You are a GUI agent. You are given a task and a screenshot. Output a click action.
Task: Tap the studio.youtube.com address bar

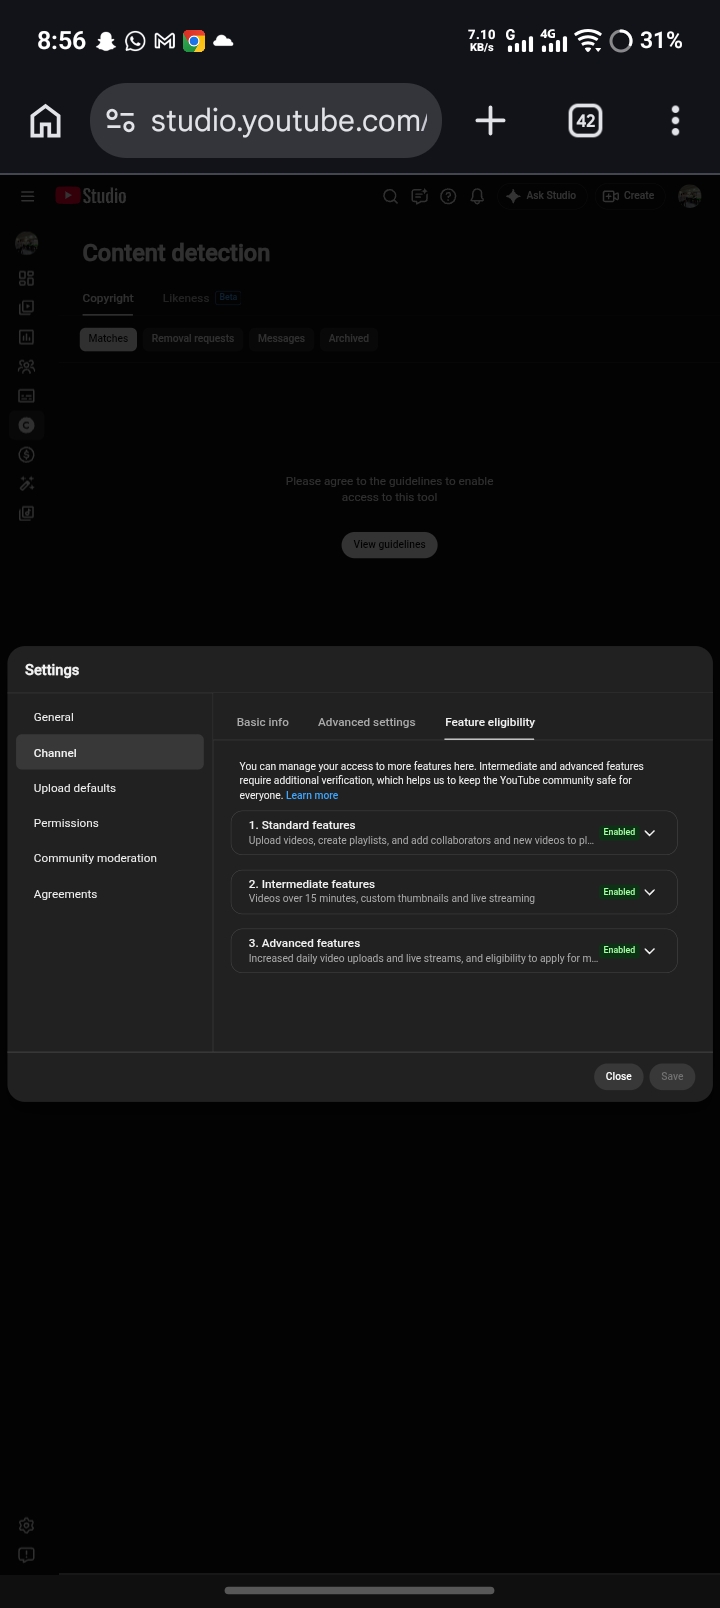click(266, 121)
